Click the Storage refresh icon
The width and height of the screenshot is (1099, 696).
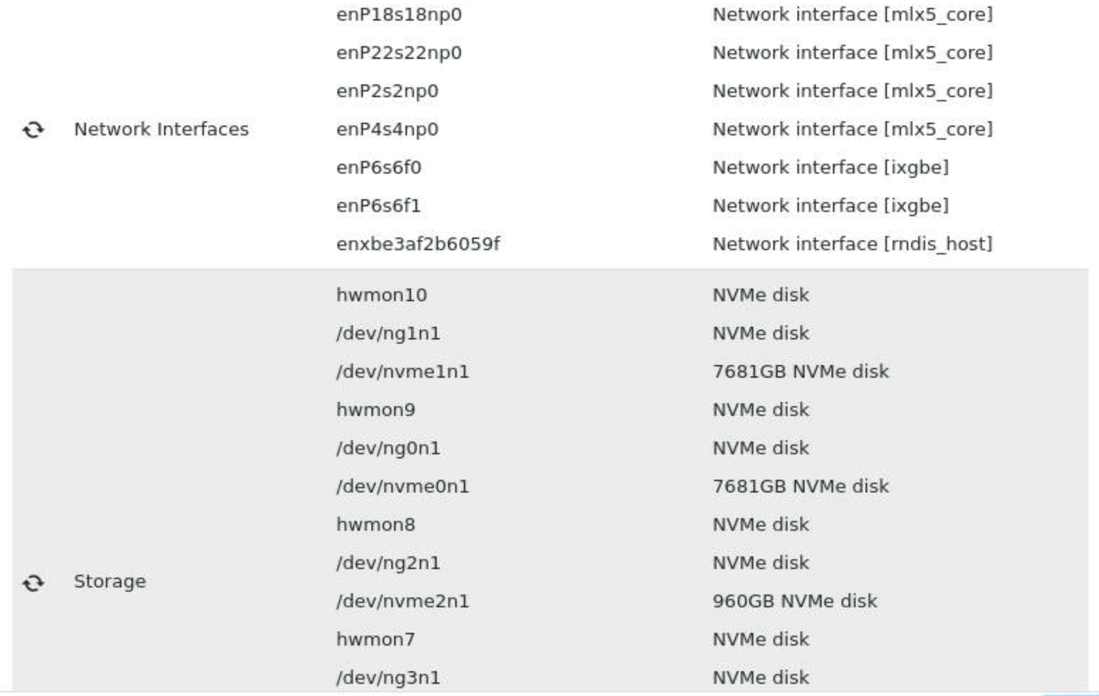[33, 582]
